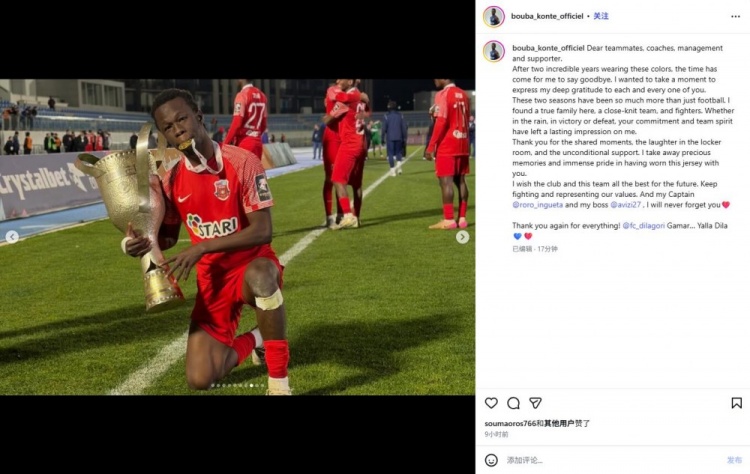Click the header profile avatar
750x474 pixels.
click(494, 16)
